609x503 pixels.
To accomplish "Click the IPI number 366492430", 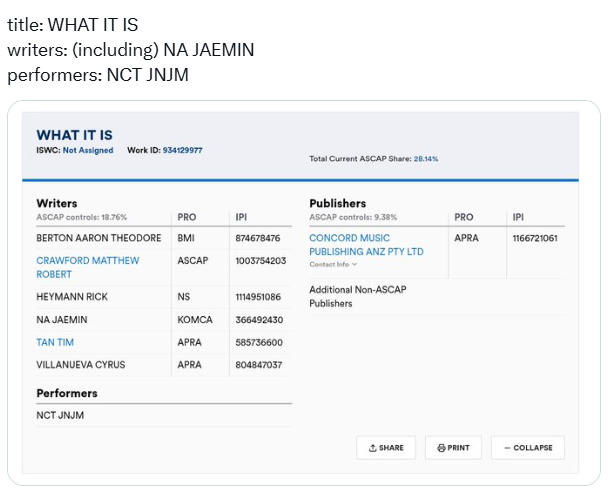I will point(259,320).
